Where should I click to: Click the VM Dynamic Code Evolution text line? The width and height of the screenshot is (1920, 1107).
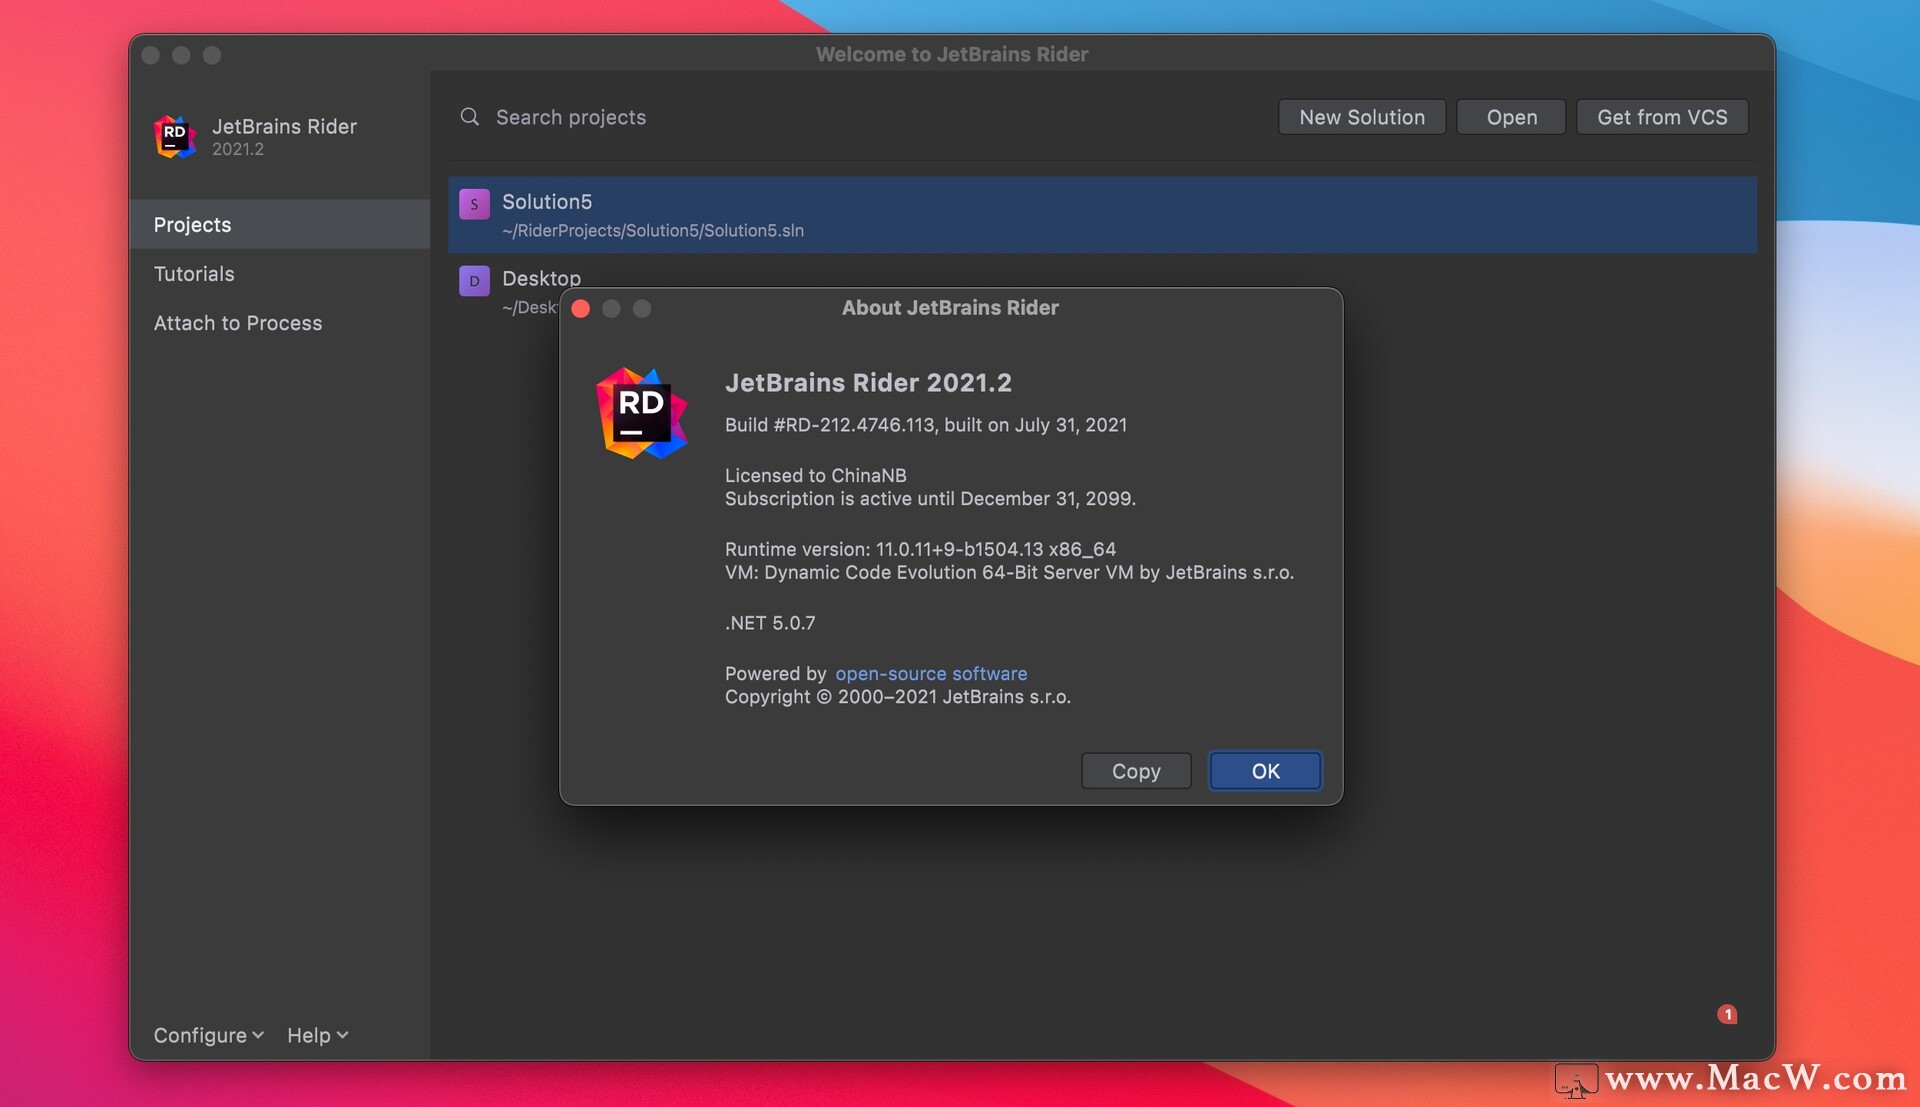click(1009, 573)
